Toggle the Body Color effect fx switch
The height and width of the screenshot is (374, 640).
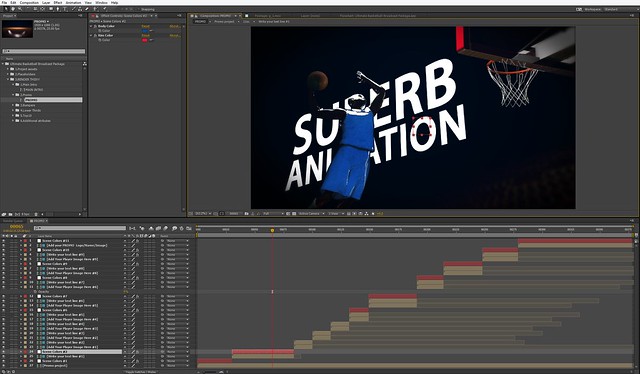[95, 26]
